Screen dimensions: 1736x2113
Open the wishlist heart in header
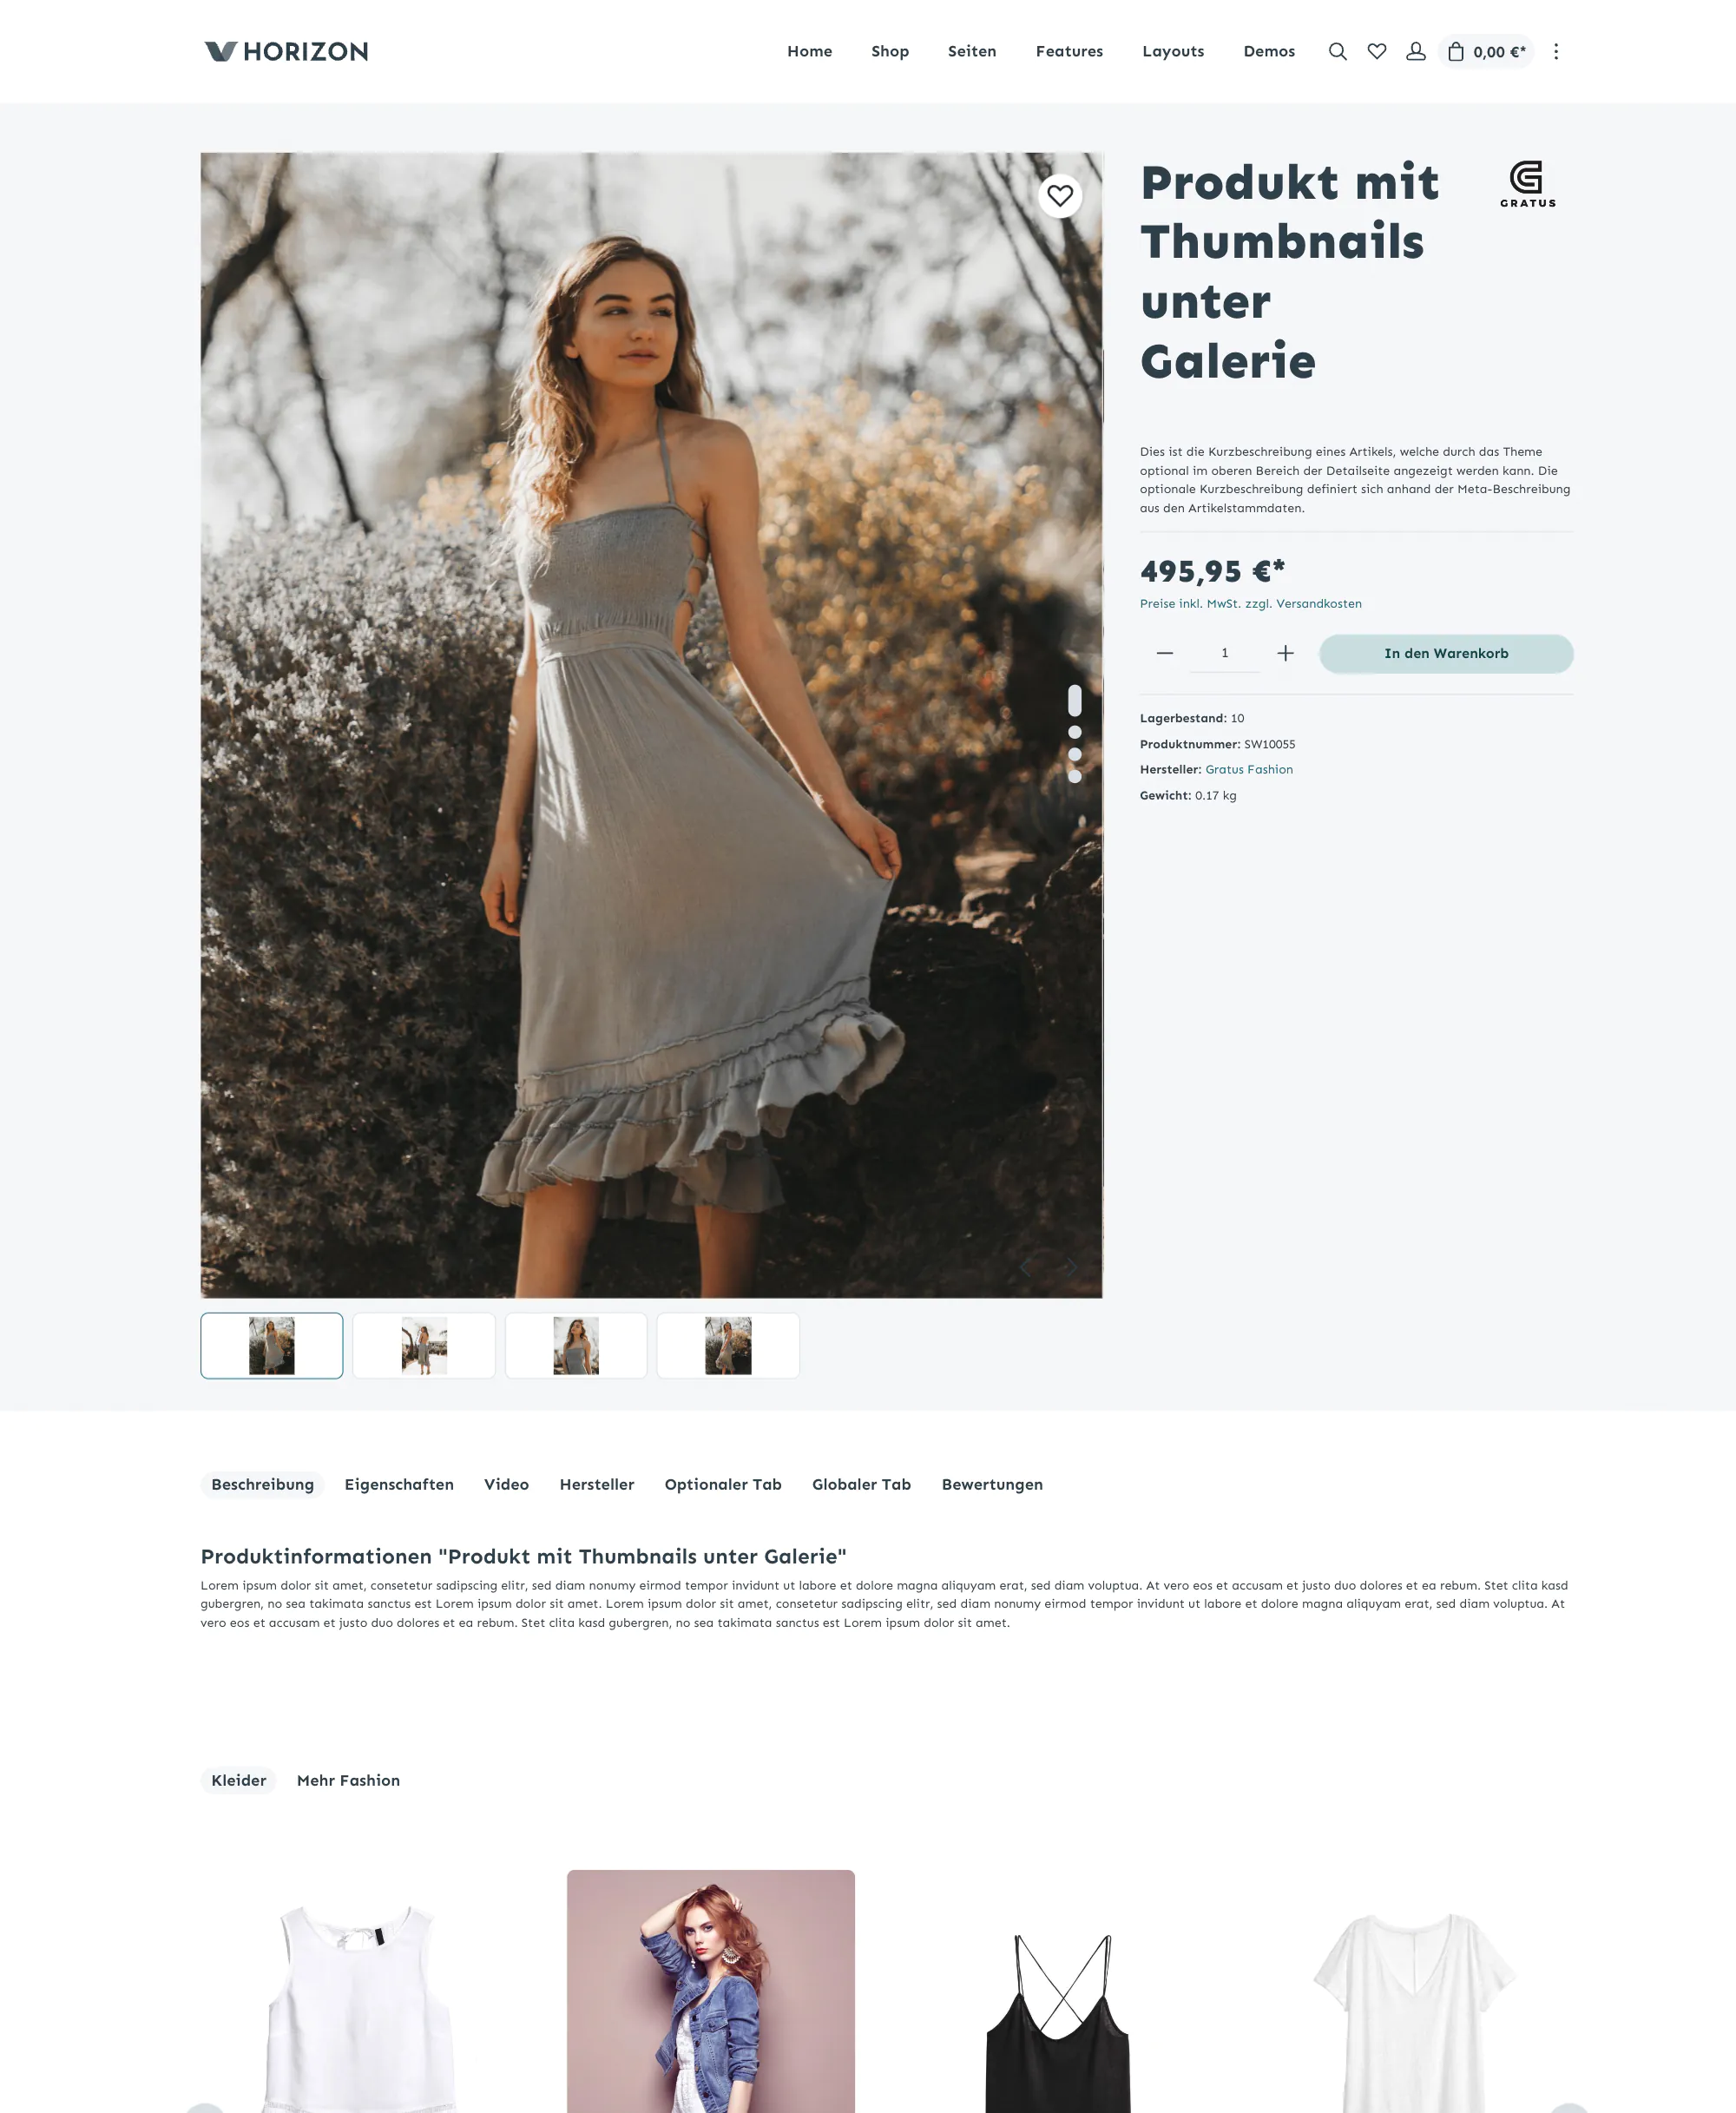coord(1376,51)
